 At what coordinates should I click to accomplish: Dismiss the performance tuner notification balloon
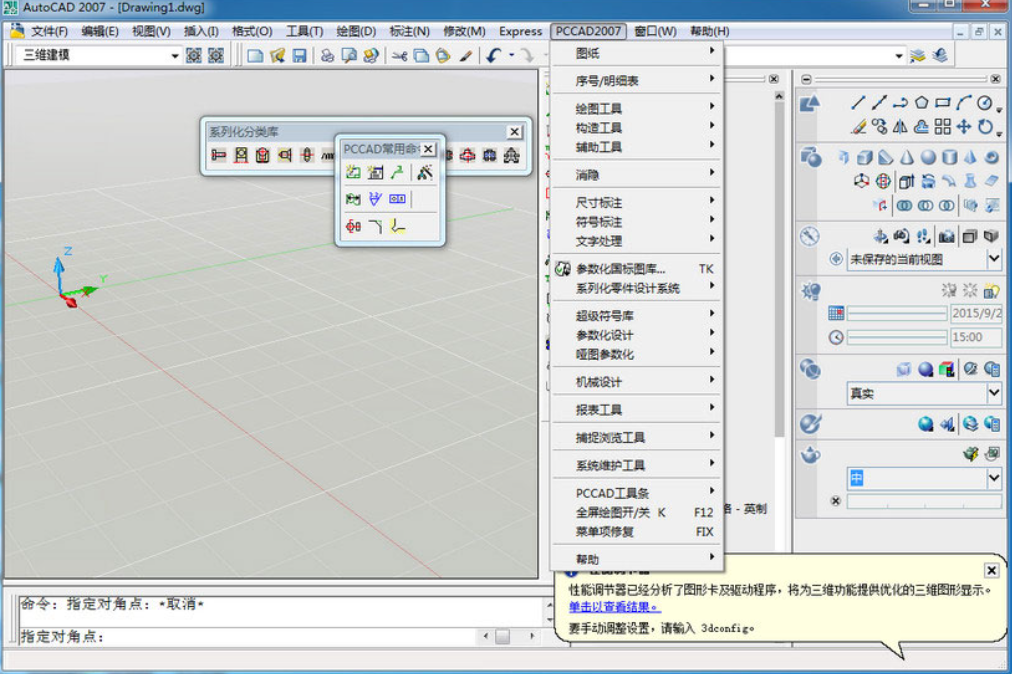(x=991, y=570)
